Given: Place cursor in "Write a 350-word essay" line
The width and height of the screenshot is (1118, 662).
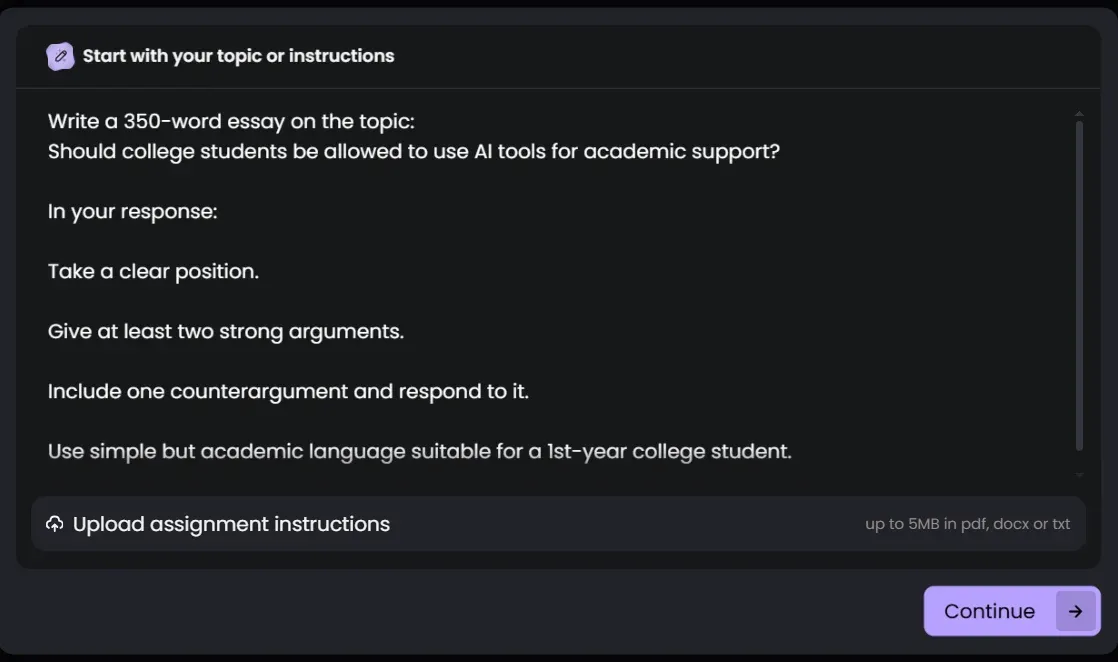Looking at the screenshot, I should [231, 122].
